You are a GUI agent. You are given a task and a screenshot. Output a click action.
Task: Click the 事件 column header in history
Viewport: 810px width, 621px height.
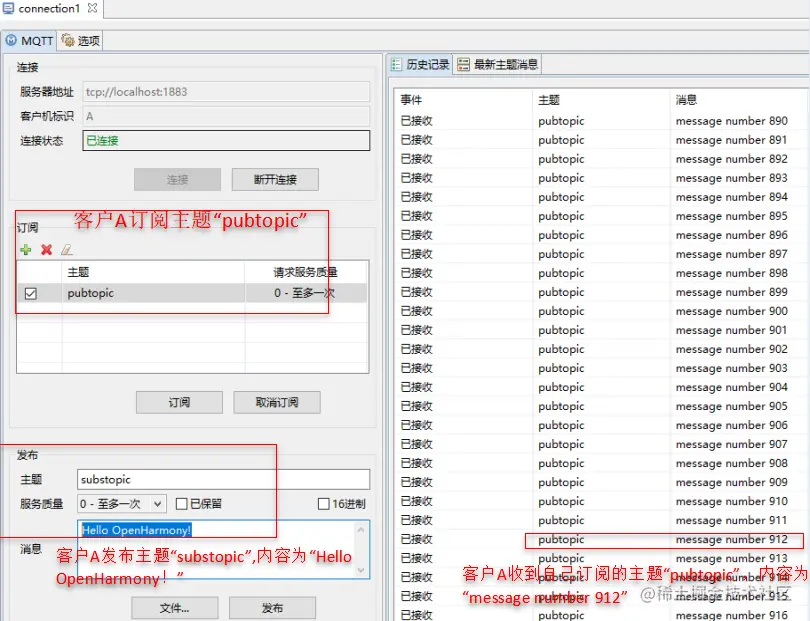(463, 100)
